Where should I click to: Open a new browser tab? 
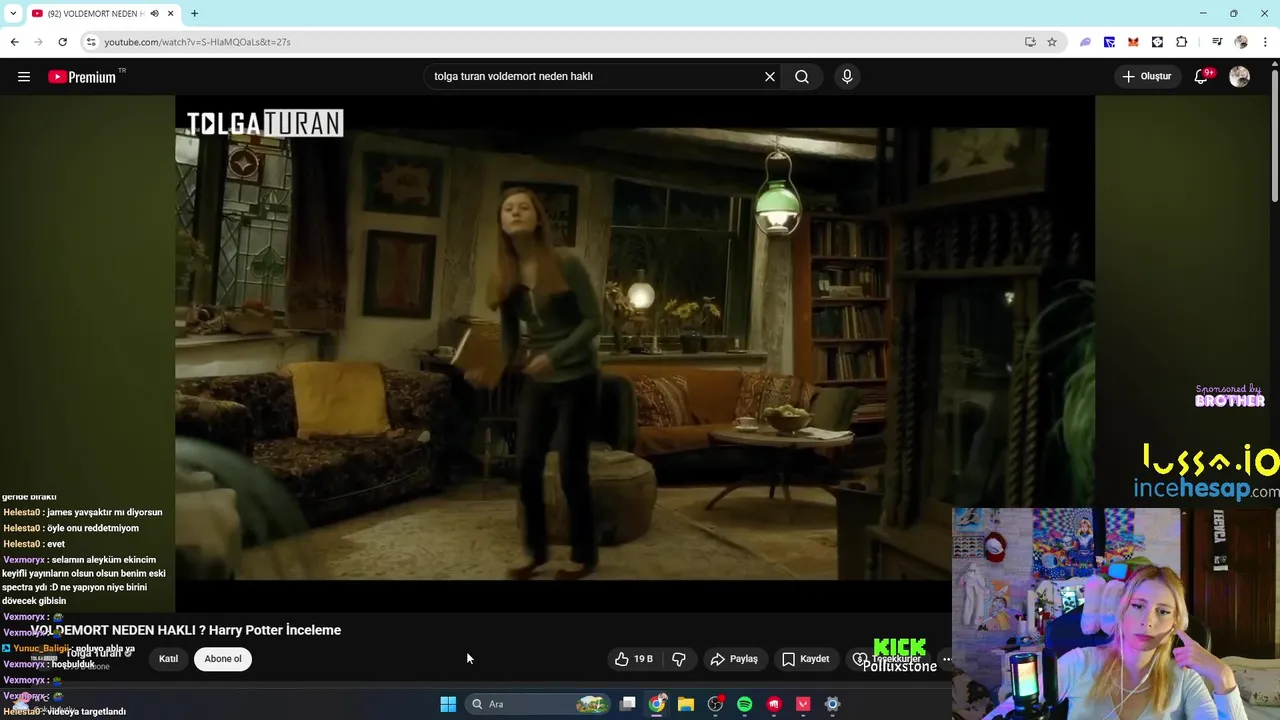click(194, 14)
